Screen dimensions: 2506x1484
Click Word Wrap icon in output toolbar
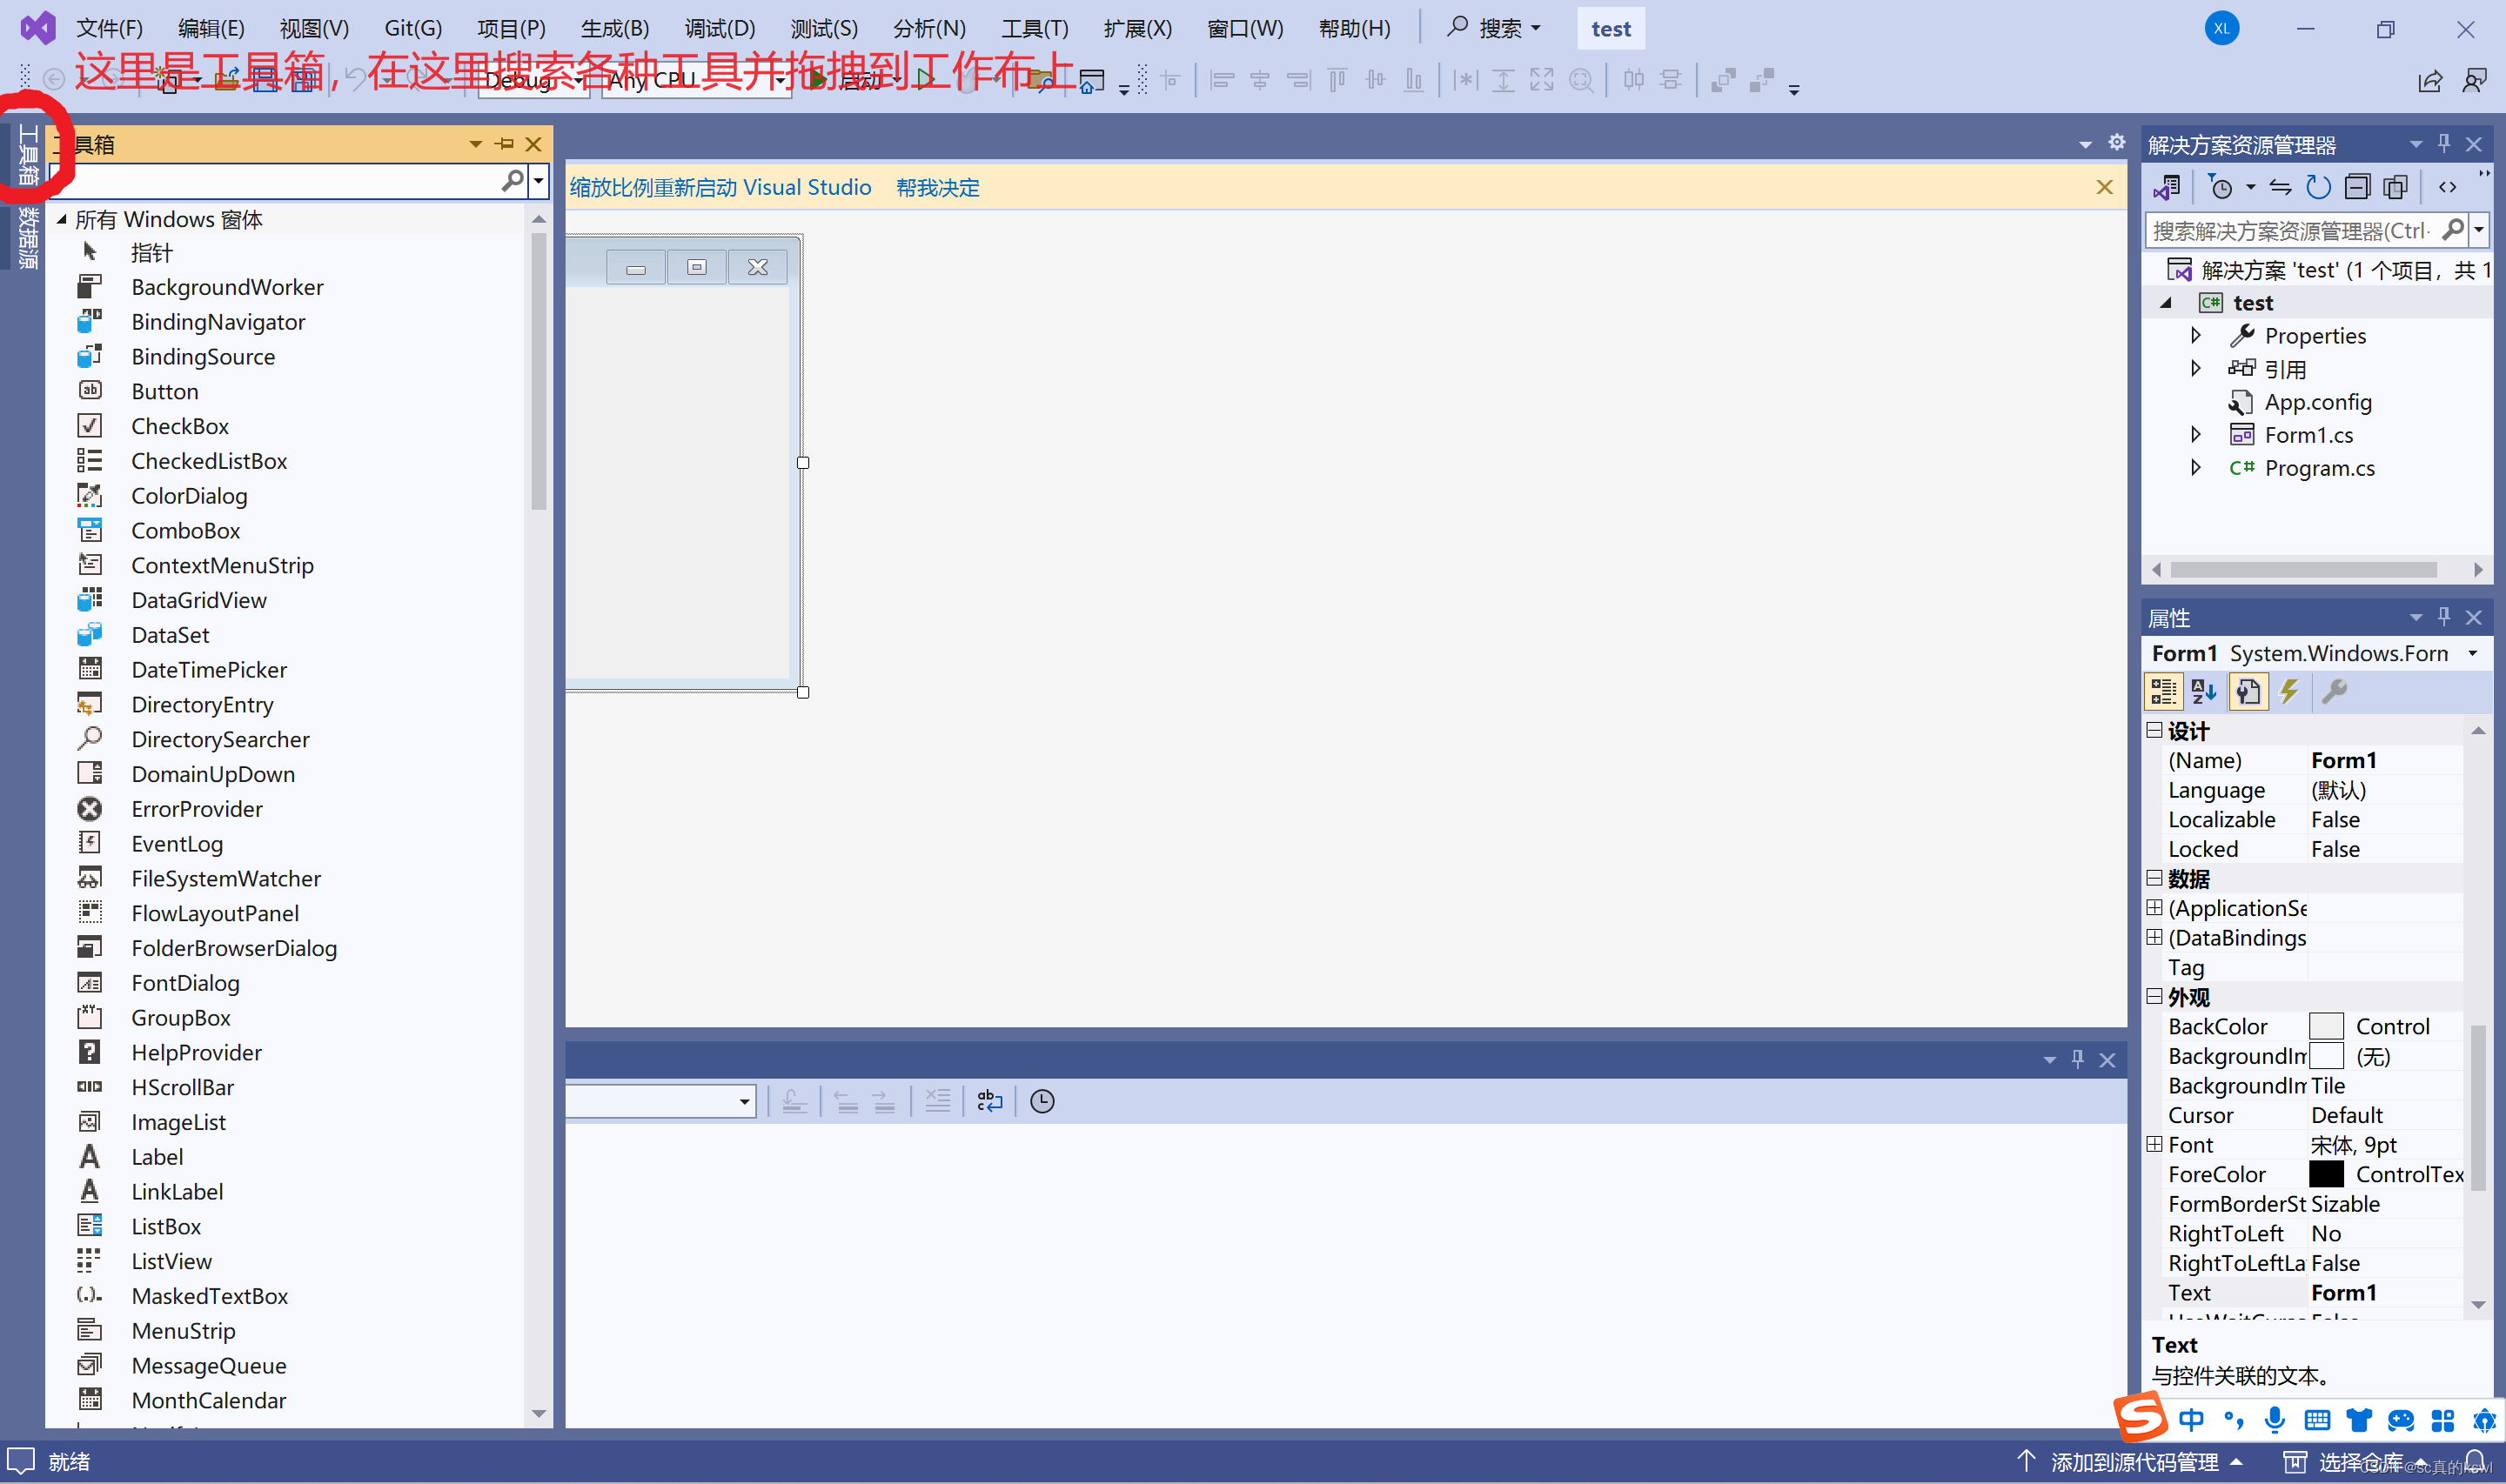click(x=989, y=1101)
